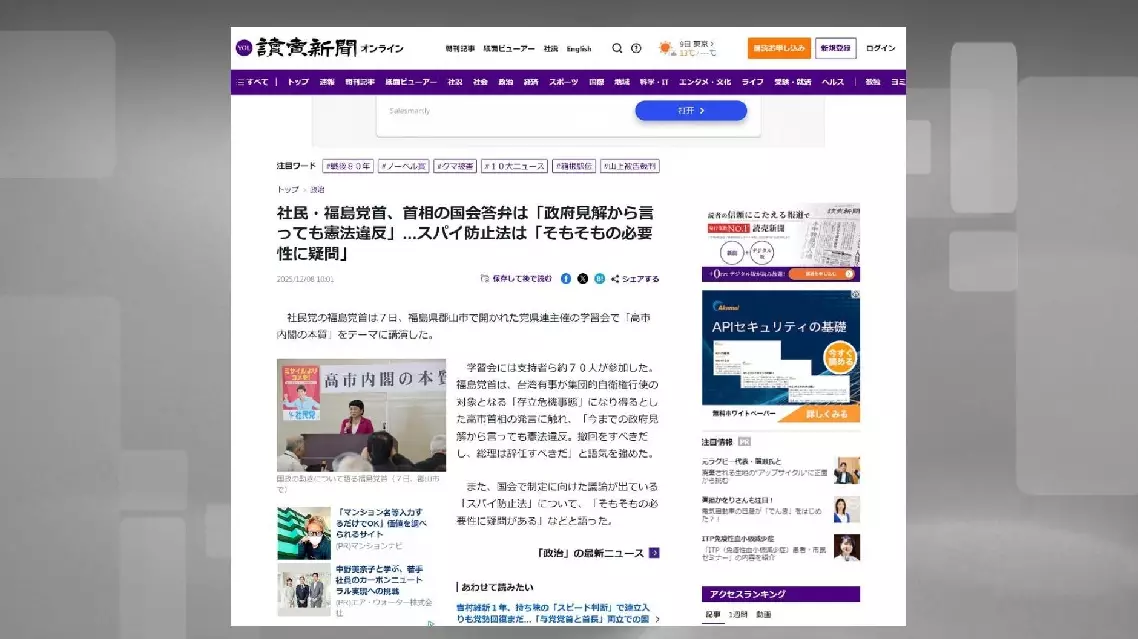Click the Yomiuri Shimbun Online logo
The width and height of the screenshot is (1138, 639).
tap(320, 48)
